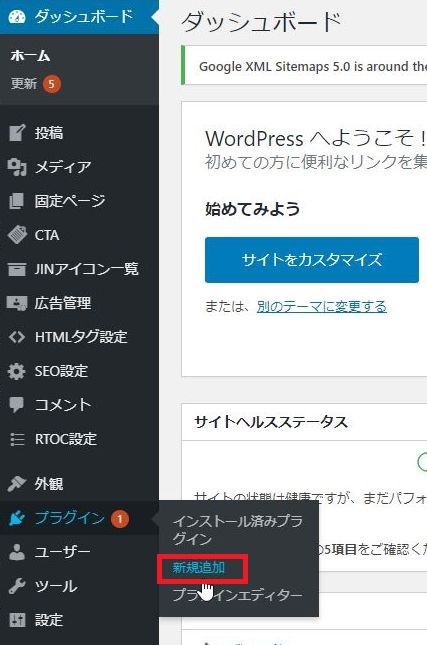The image size is (427, 645).
Task: Click the 設定 sliders icon
Action: tap(17, 620)
